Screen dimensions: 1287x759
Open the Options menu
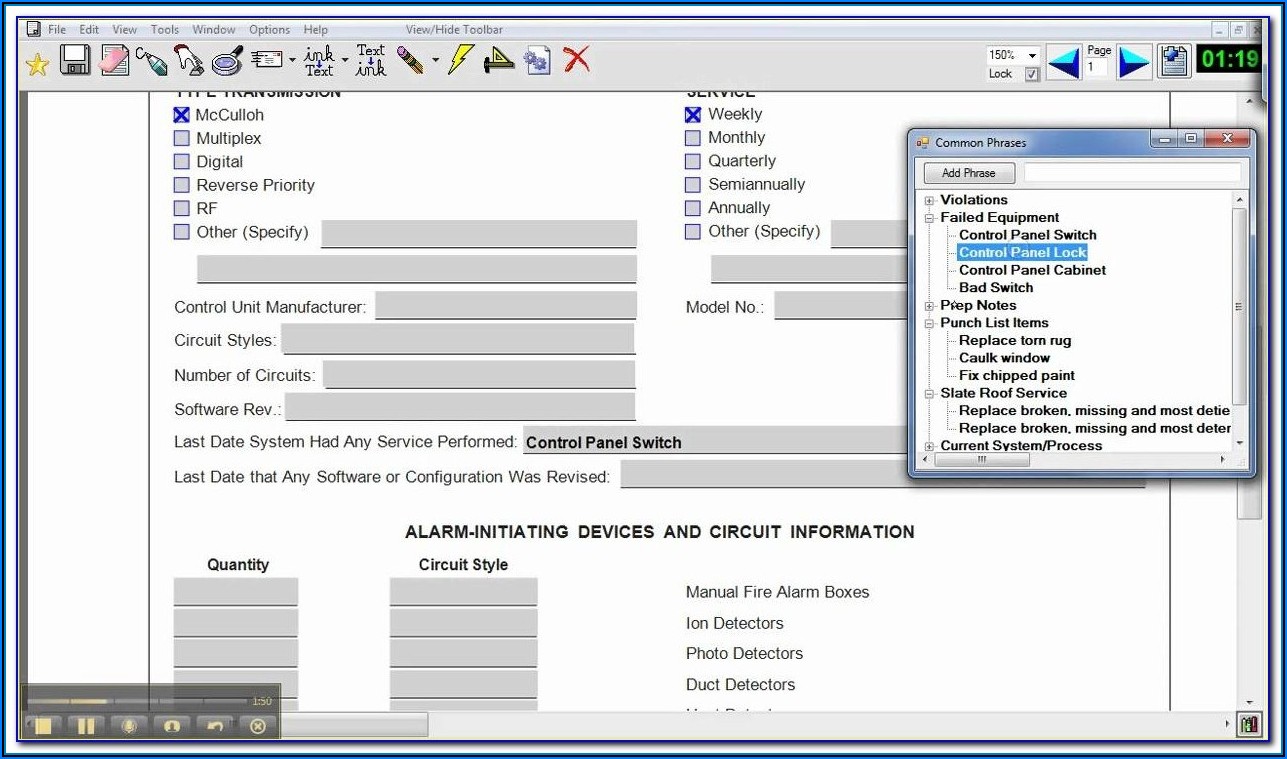click(x=269, y=30)
